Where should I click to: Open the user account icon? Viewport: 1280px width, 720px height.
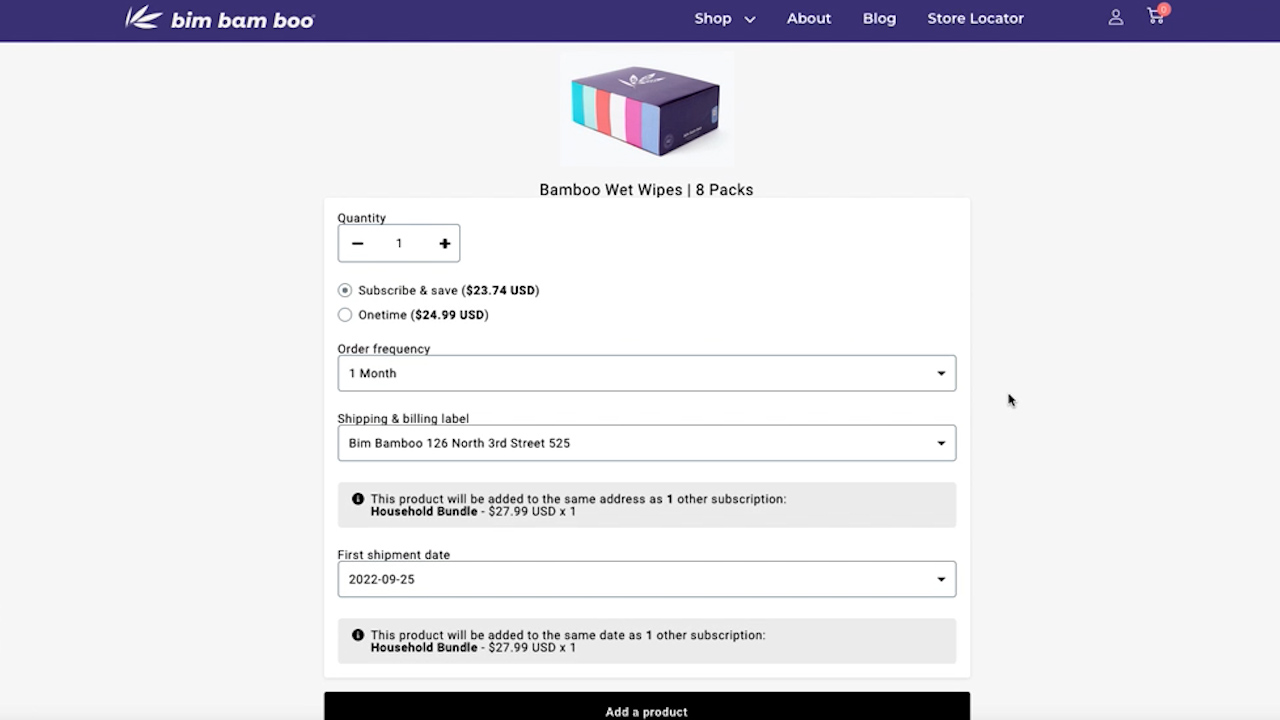point(1116,18)
